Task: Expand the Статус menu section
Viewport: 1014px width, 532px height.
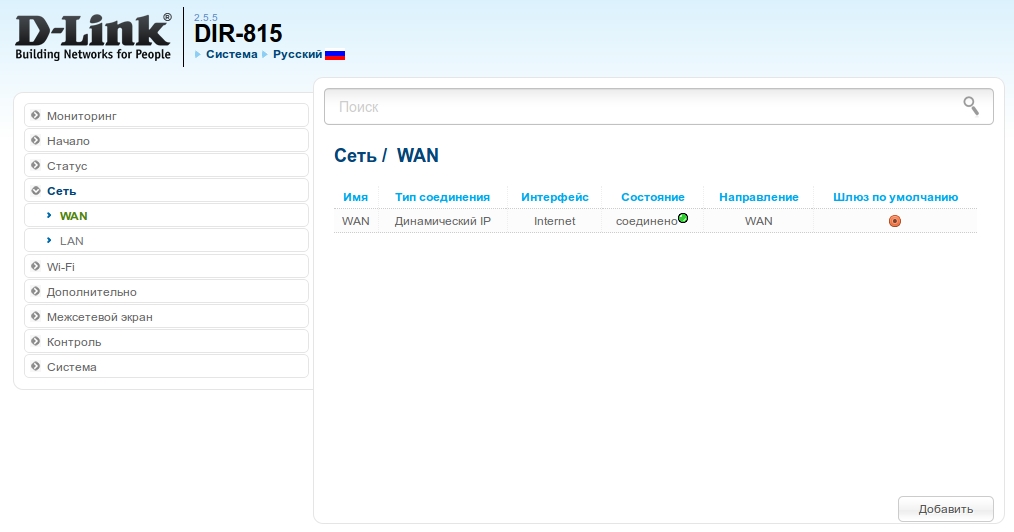Action: [165, 166]
